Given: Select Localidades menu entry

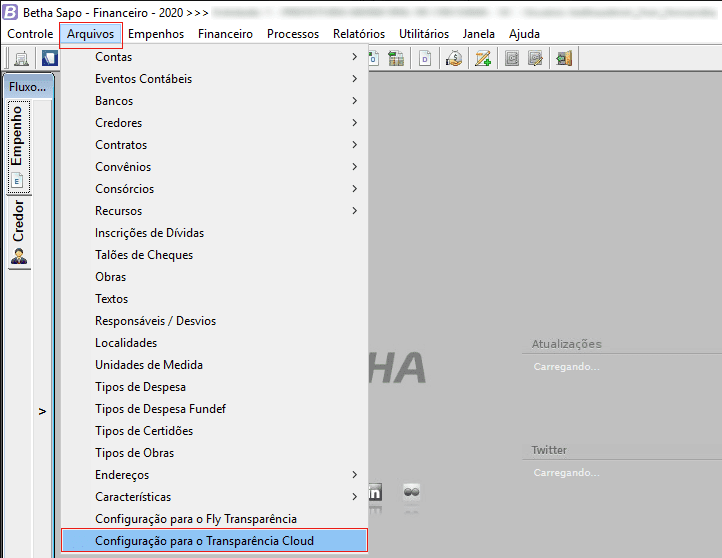Looking at the screenshot, I should (215, 343).
